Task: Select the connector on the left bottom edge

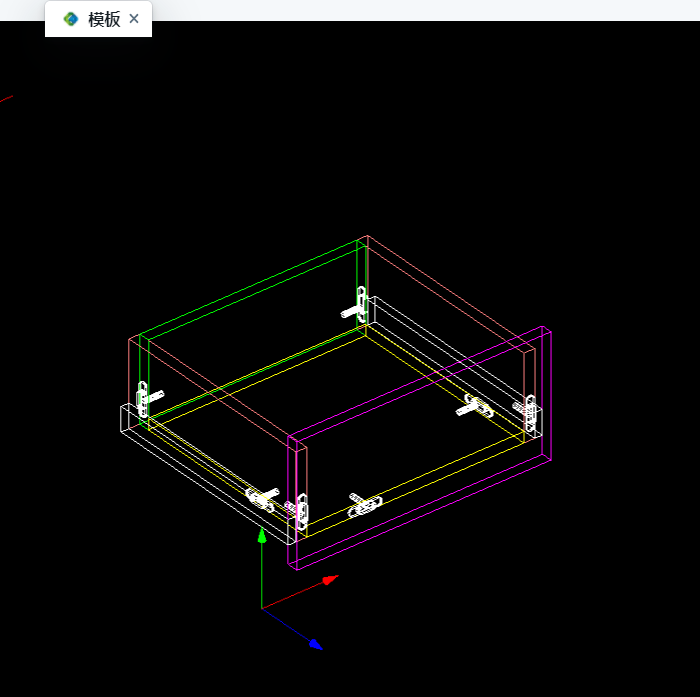Action: pyautogui.click(x=262, y=497)
